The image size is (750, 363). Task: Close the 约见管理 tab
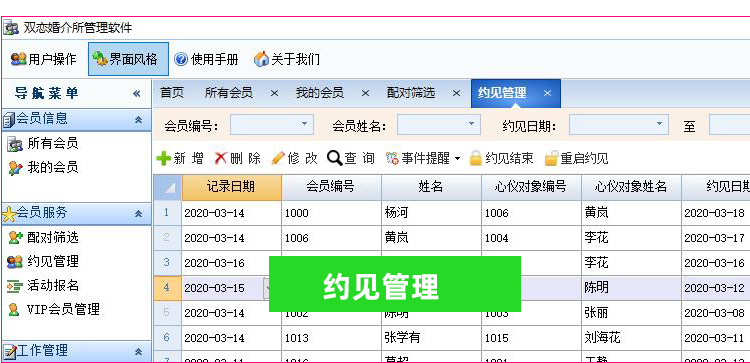pyautogui.click(x=547, y=93)
